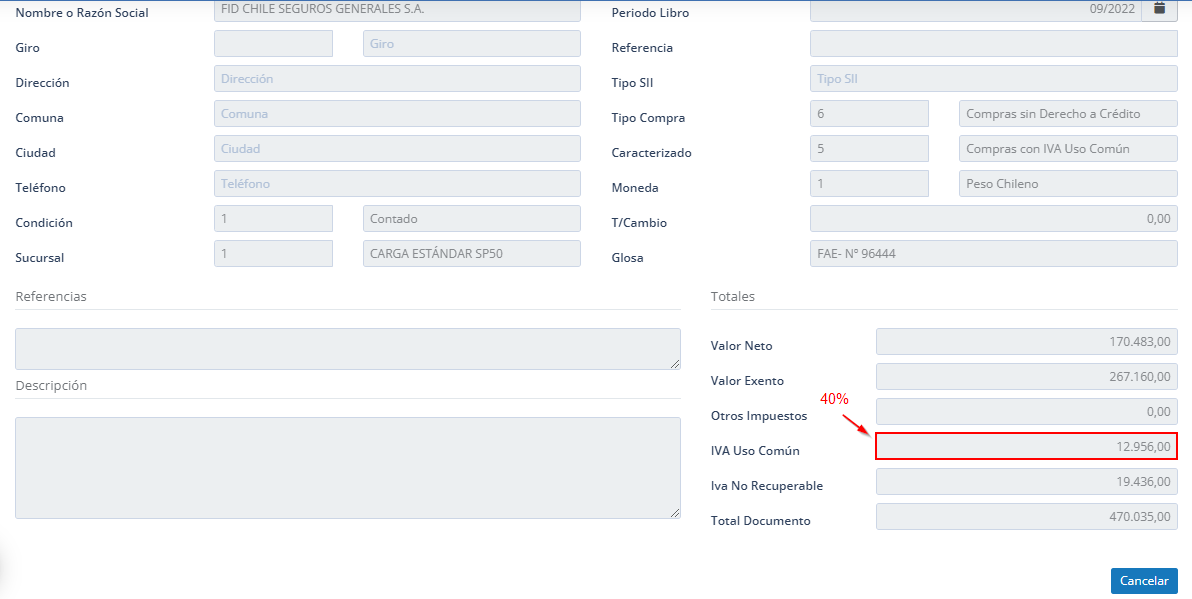Viewport: 1192px width, 599px height.
Task: Select the Compras sin Derecho a Crédito field
Action: 1067,114
